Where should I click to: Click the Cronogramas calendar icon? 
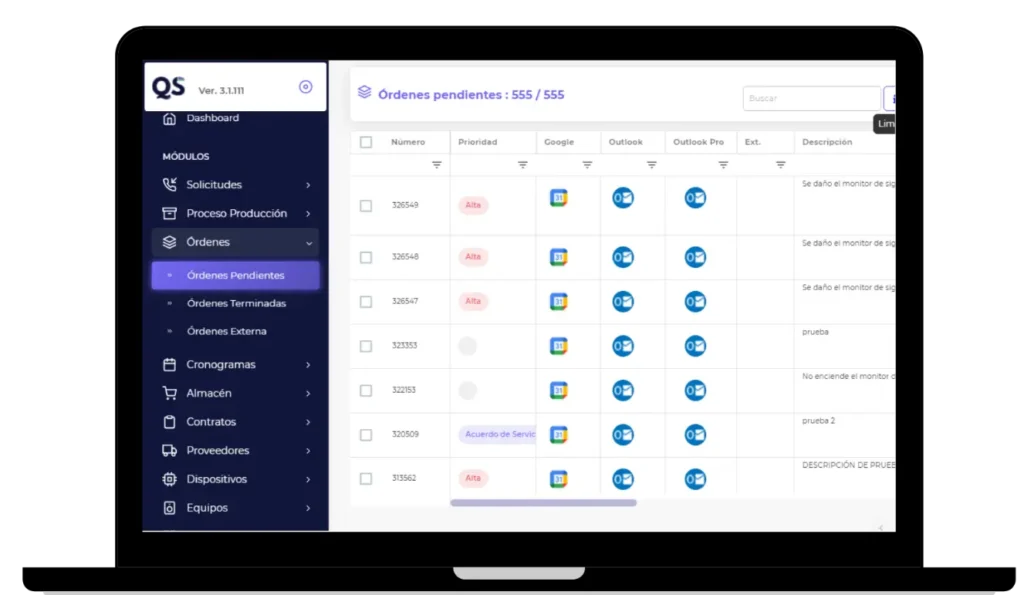click(x=169, y=364)
